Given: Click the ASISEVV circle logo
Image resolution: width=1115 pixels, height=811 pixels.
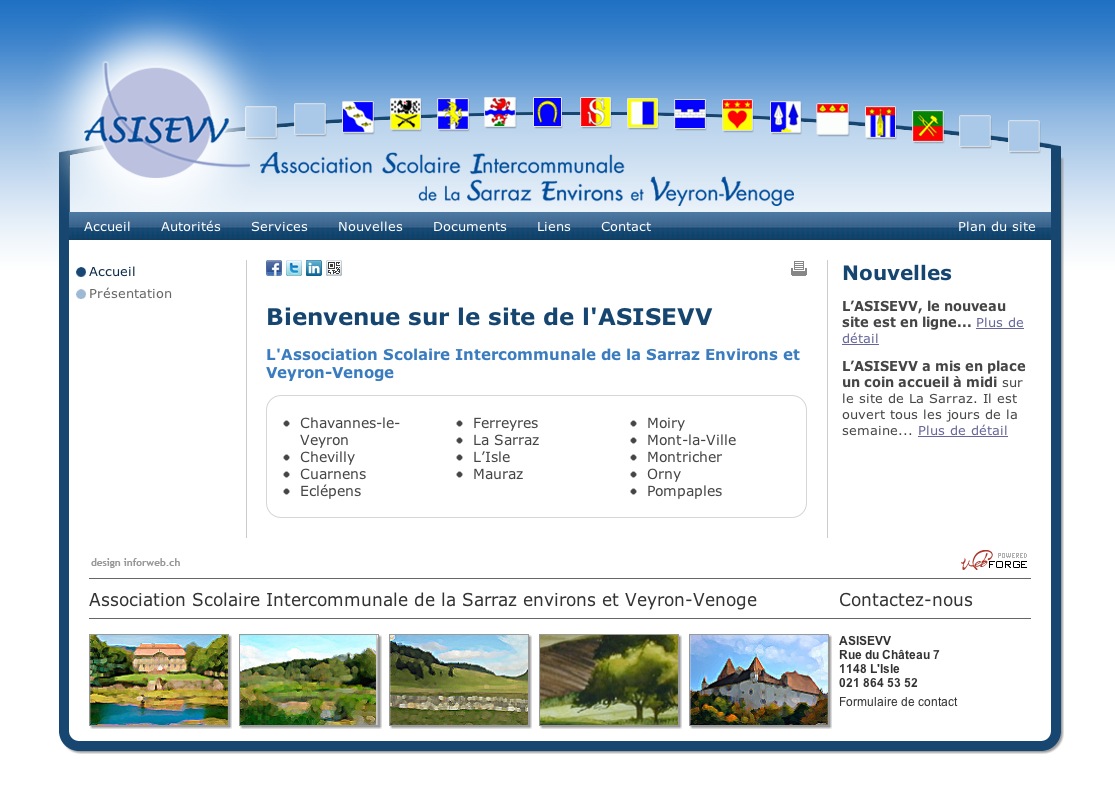Looking at the screenshot, I should point(156,124).
